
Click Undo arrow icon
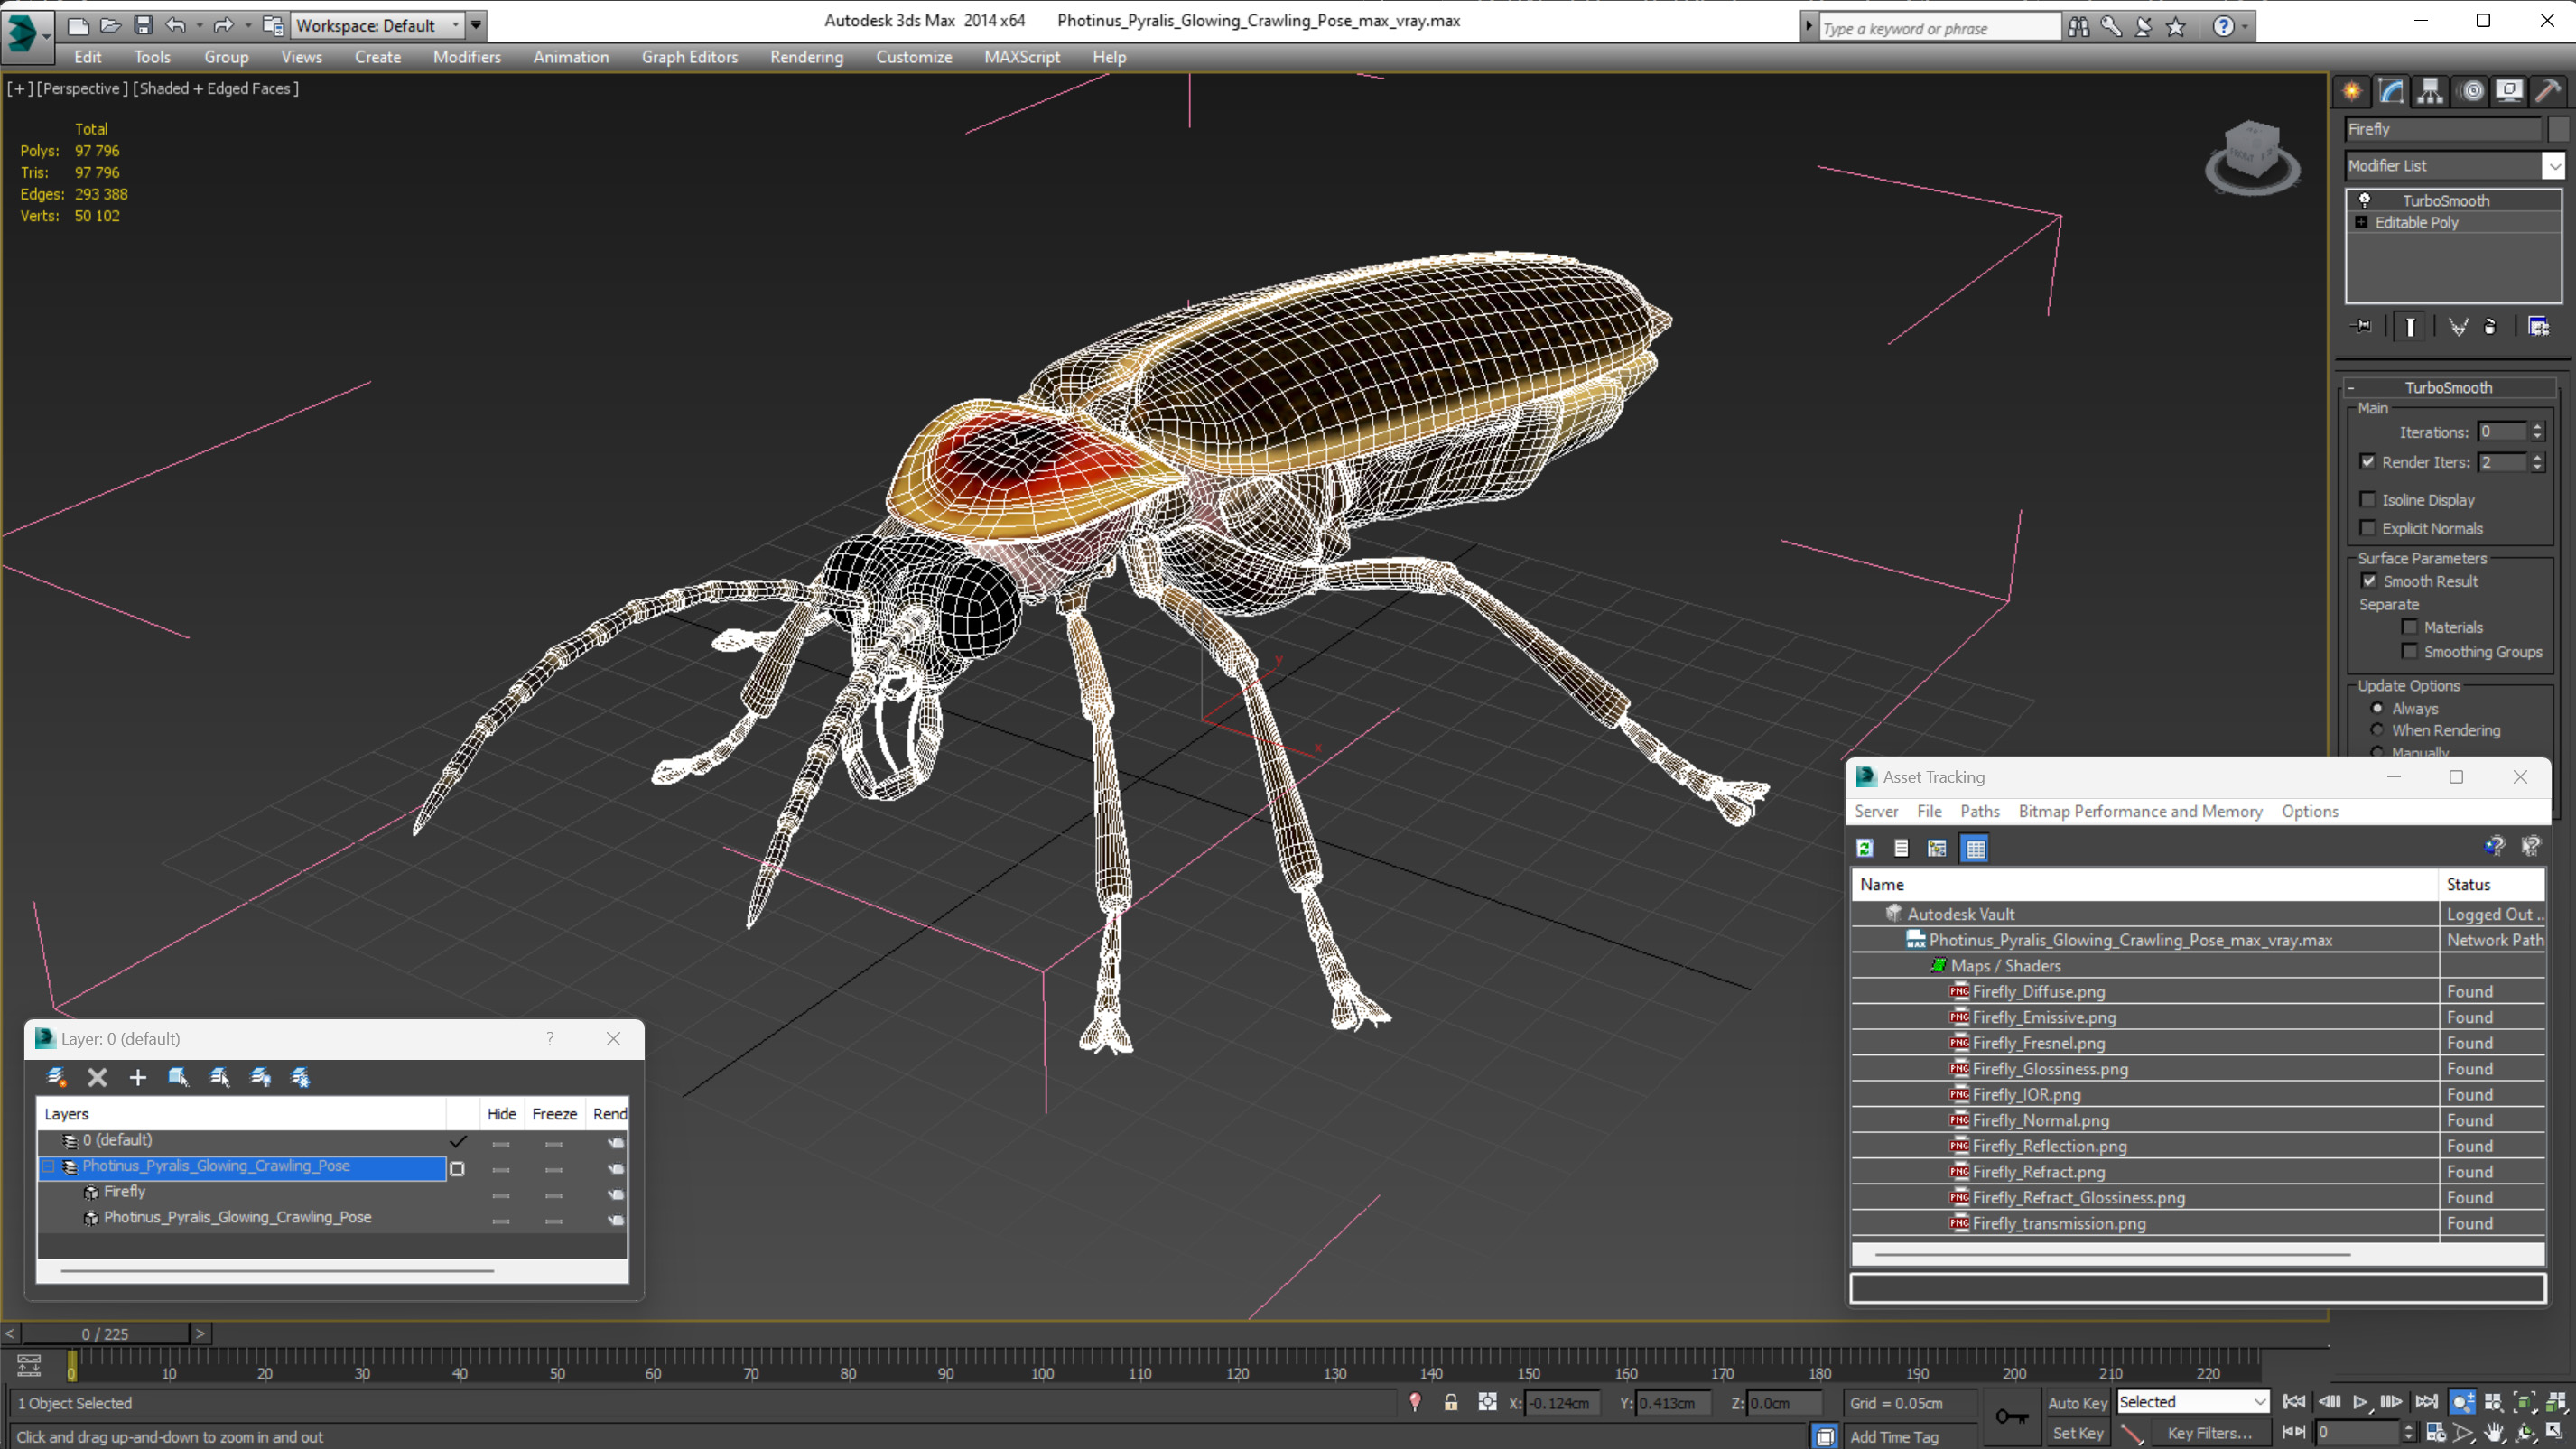tap(176, 25)
